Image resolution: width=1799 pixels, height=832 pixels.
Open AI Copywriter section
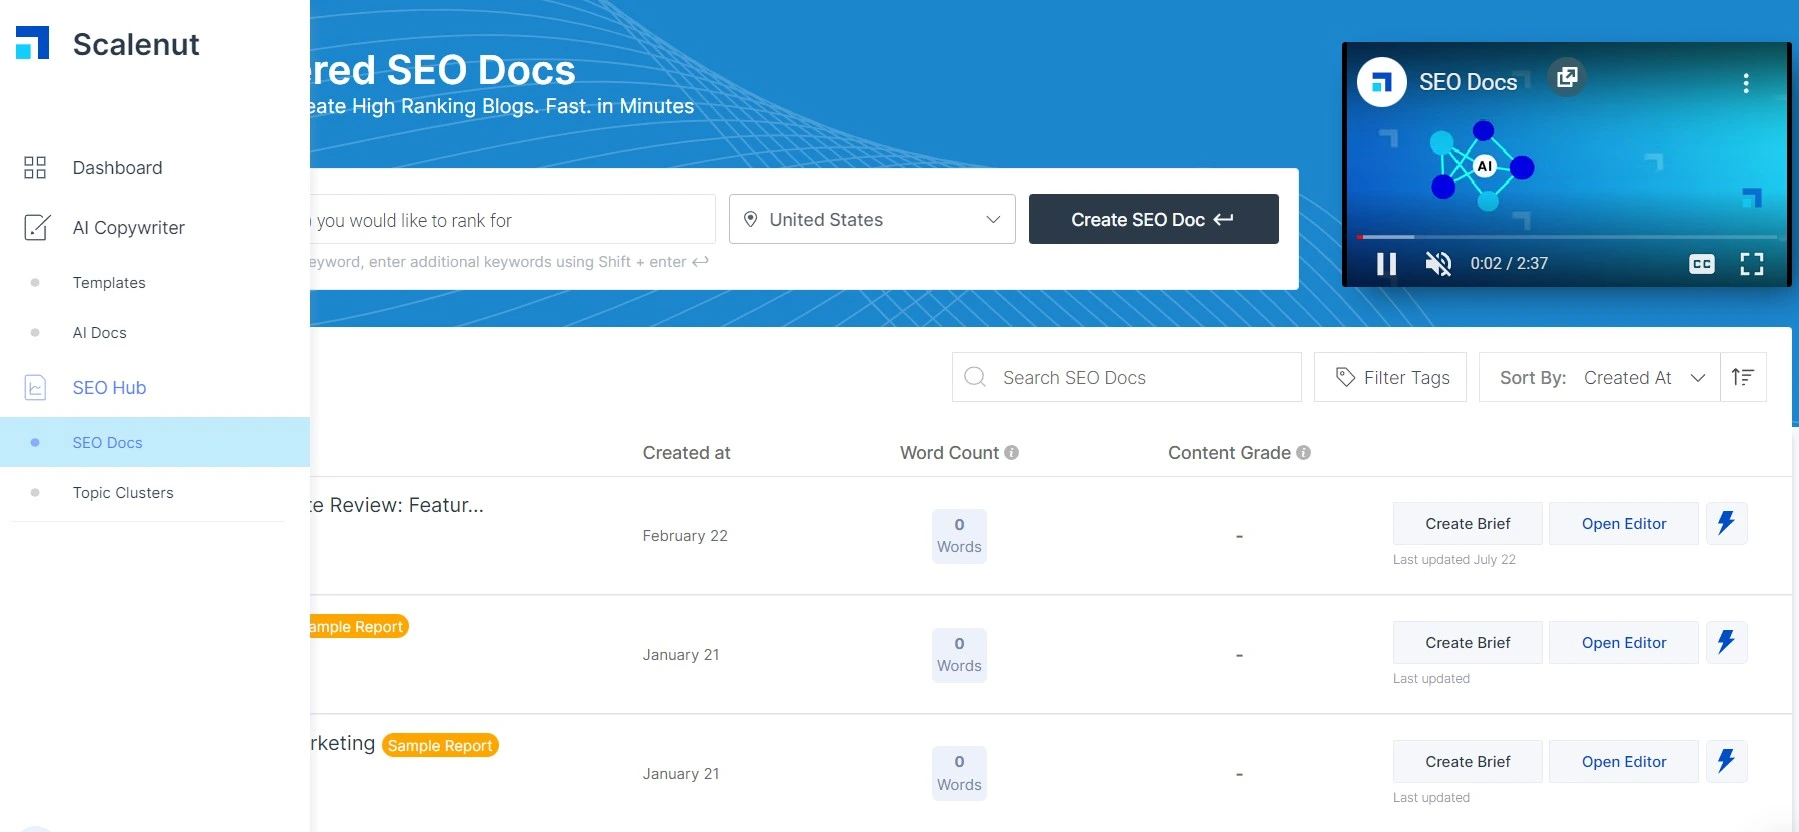[x=128, y=228]
